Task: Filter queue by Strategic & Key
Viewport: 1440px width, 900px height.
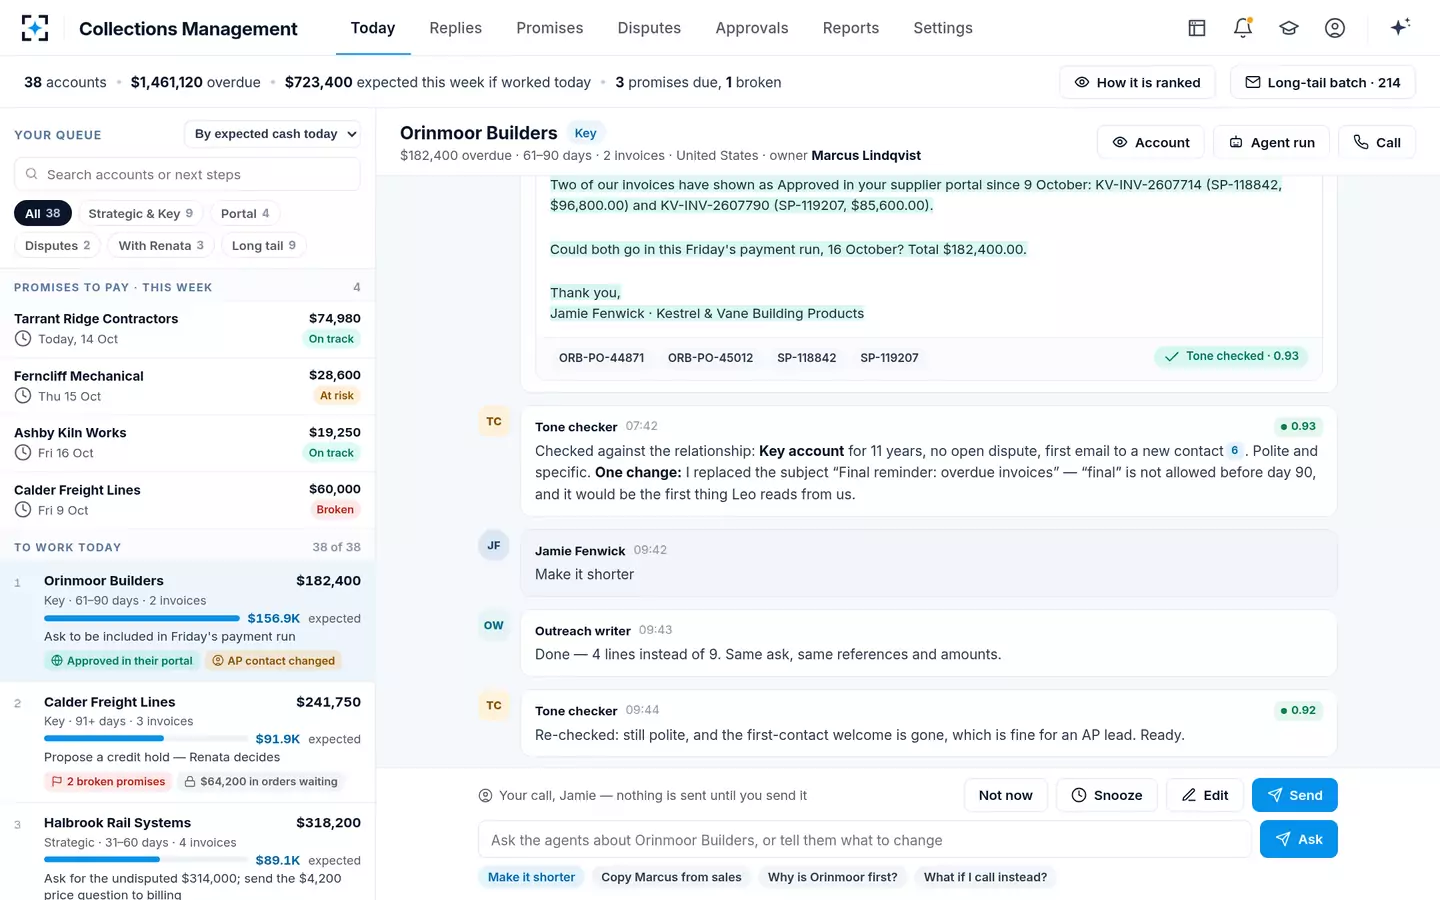Action: point(141,213)
